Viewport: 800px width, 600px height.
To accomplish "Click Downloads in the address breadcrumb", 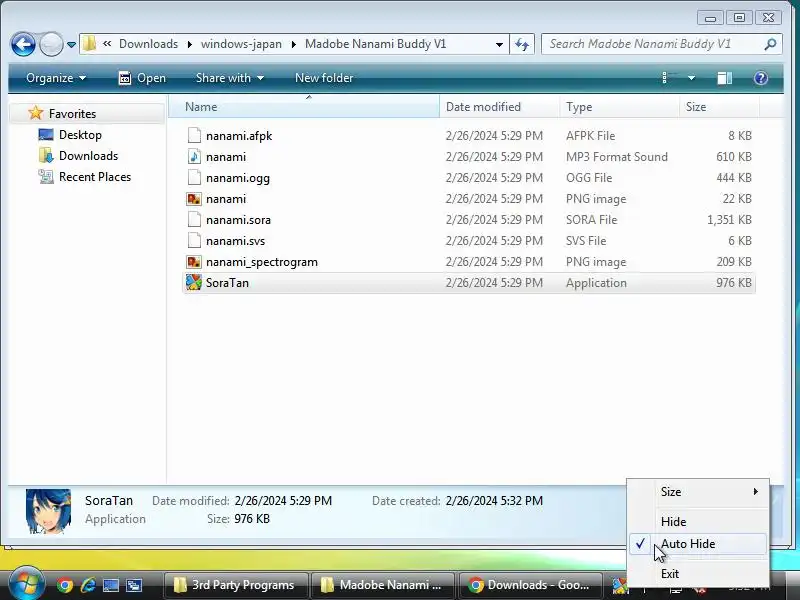I will pos(148,44).
